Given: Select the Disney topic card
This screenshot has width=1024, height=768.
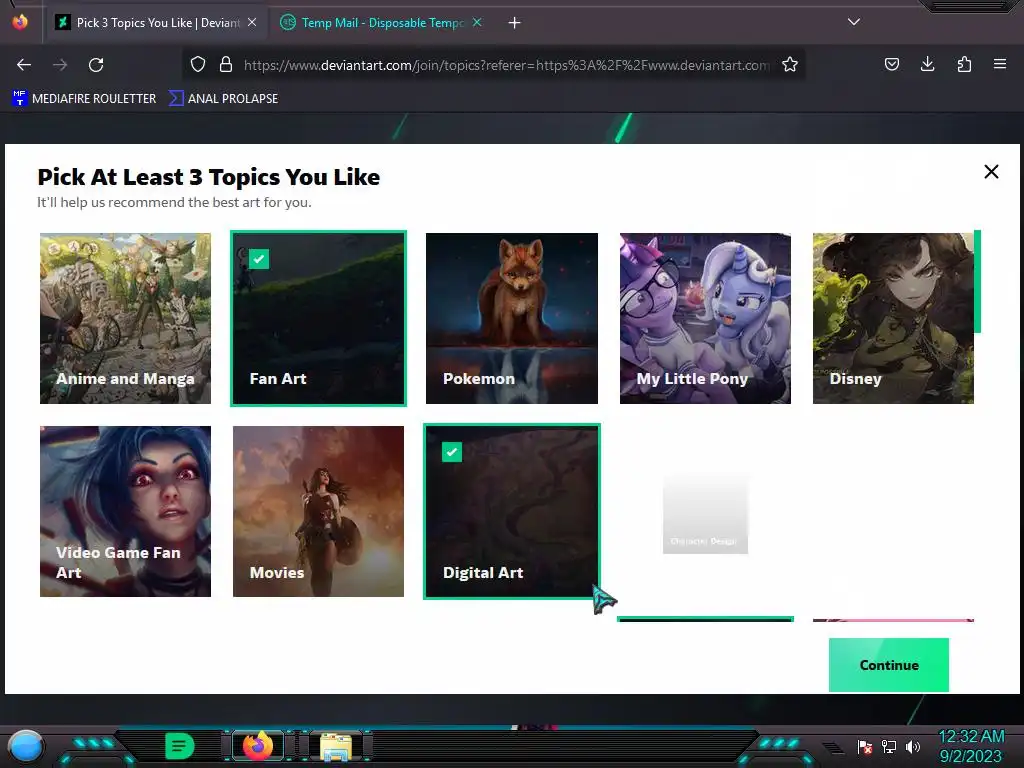Looking at the screenshot, I should click(x=893, y=318).
